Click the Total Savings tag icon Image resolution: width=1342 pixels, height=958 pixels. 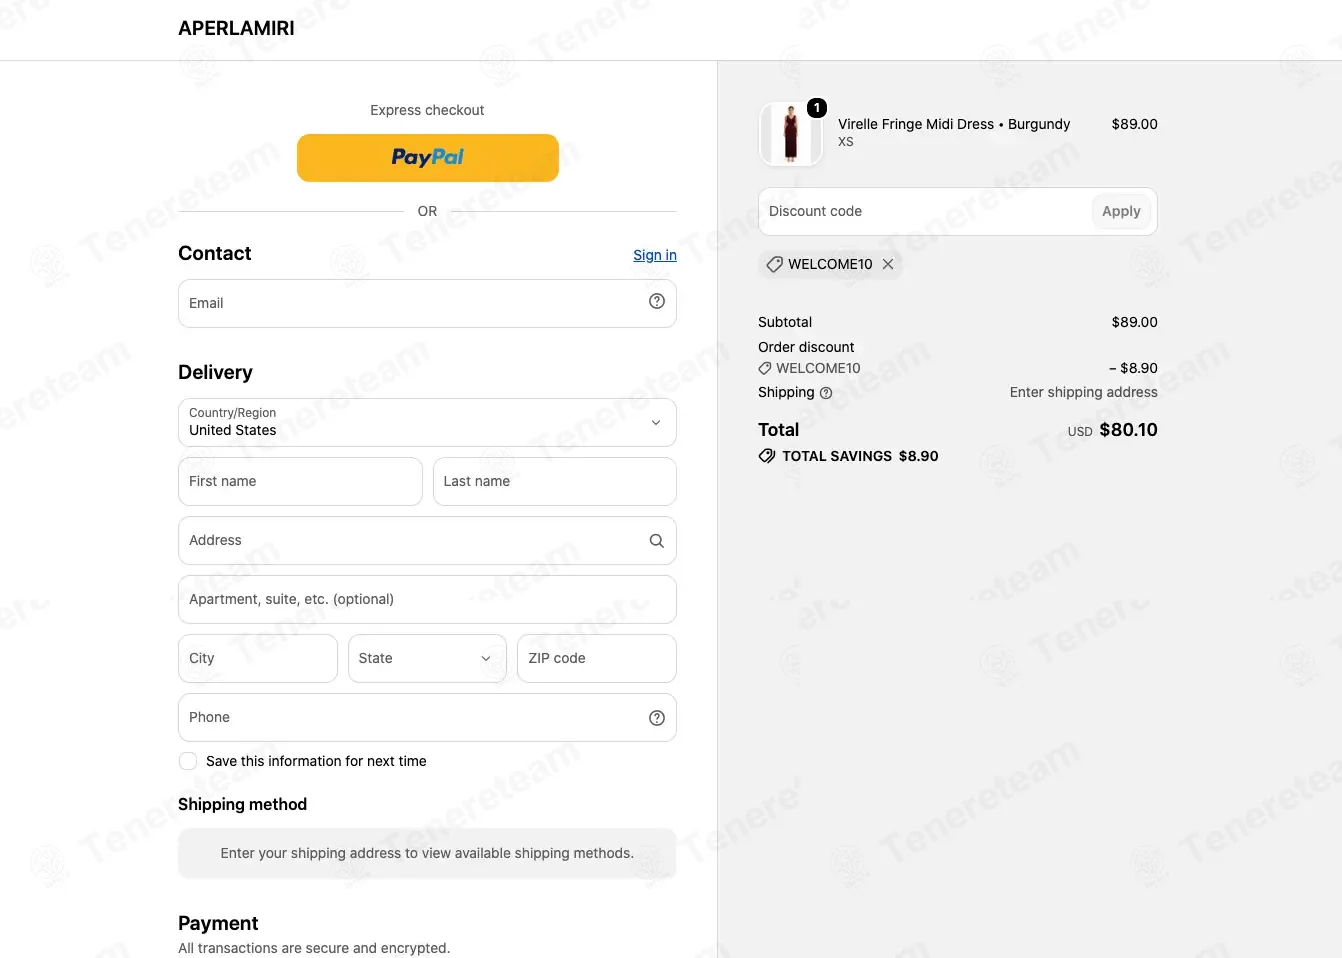pyautogui.click(x=767, y=456)
